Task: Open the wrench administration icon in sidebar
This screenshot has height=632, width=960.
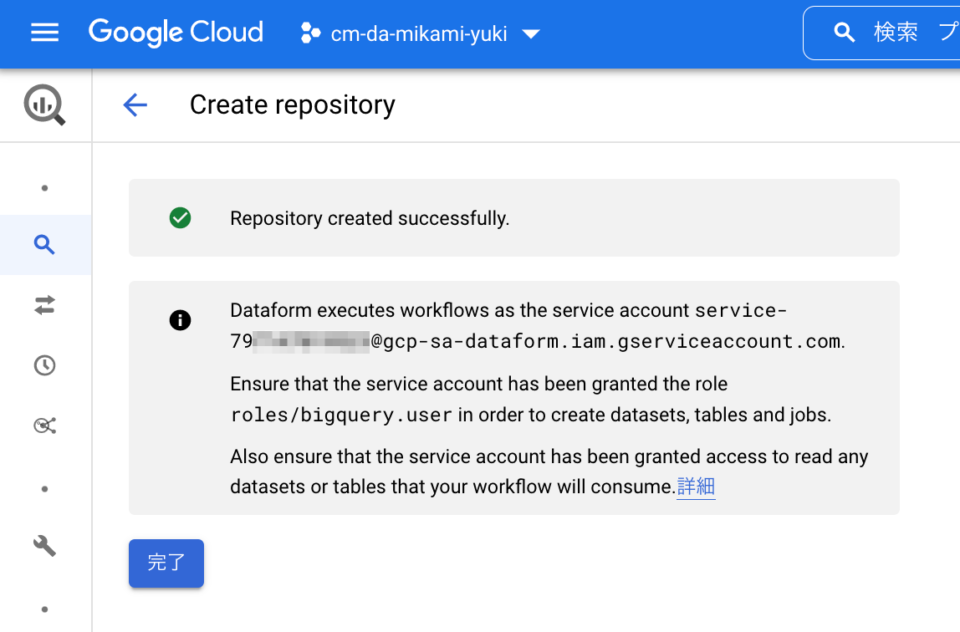Action: click(45, 545)
